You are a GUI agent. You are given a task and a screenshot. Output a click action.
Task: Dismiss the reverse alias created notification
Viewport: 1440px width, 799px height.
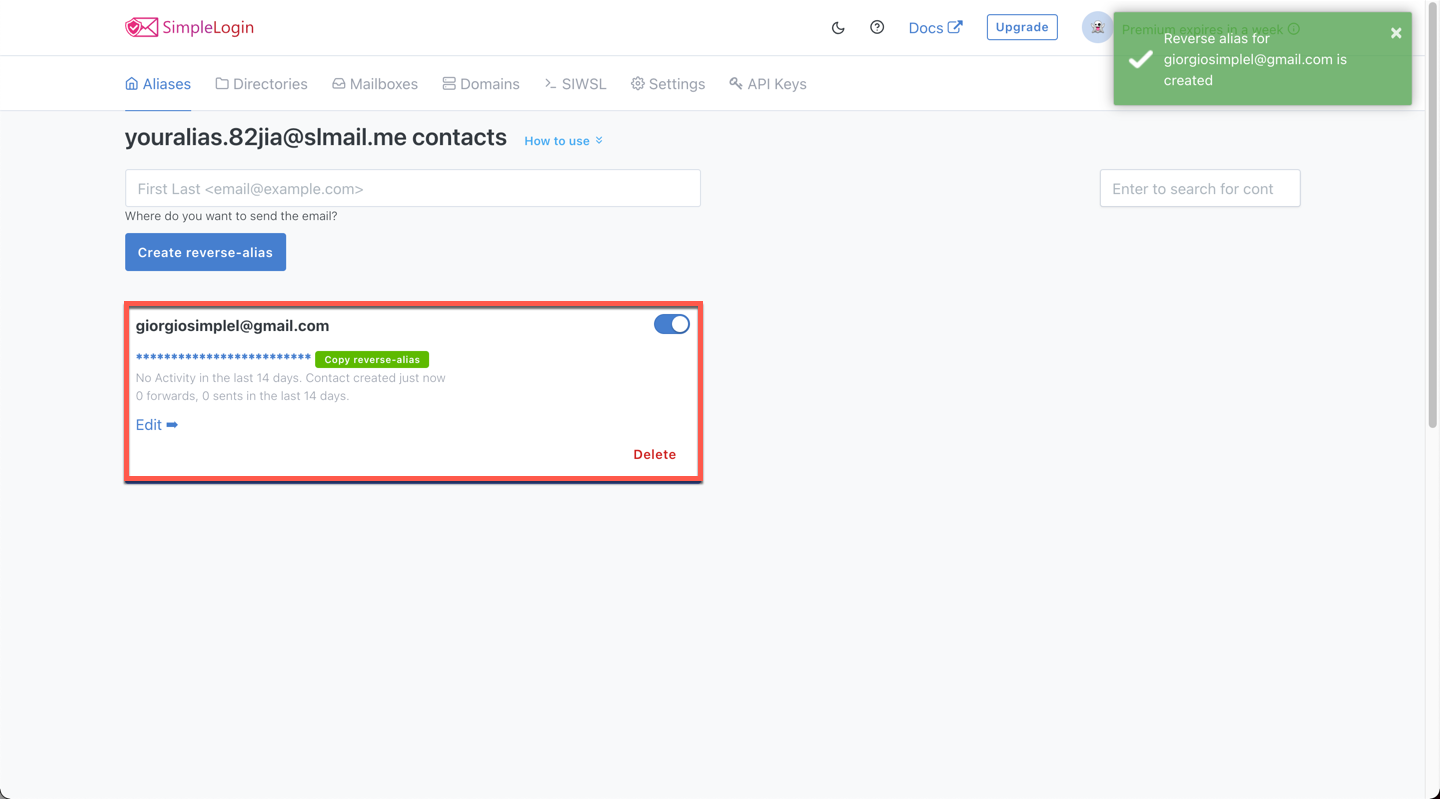(1396, 32)
